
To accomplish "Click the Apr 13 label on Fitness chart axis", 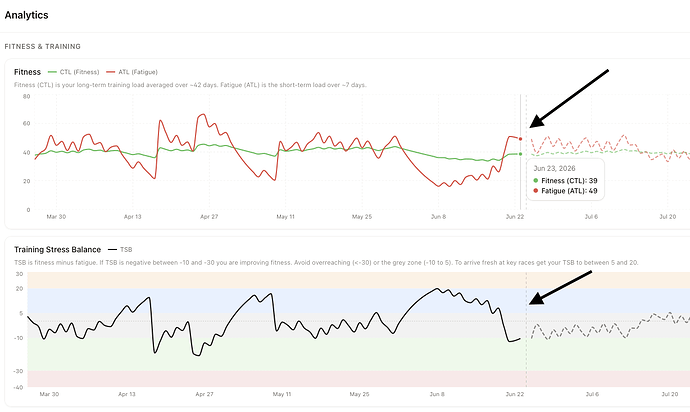I will (132, 217).
